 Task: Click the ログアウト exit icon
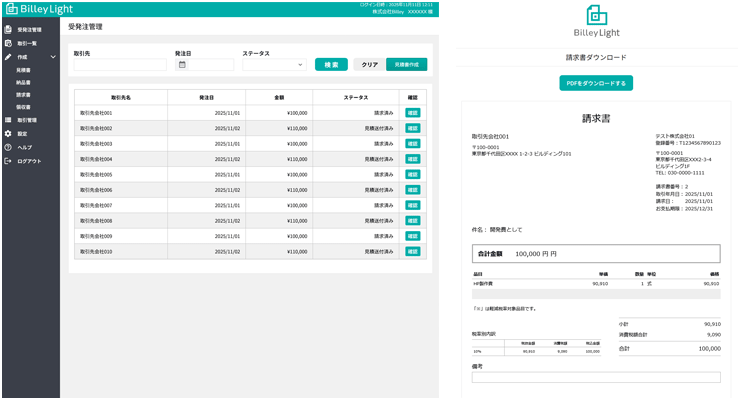click(8, 161)
